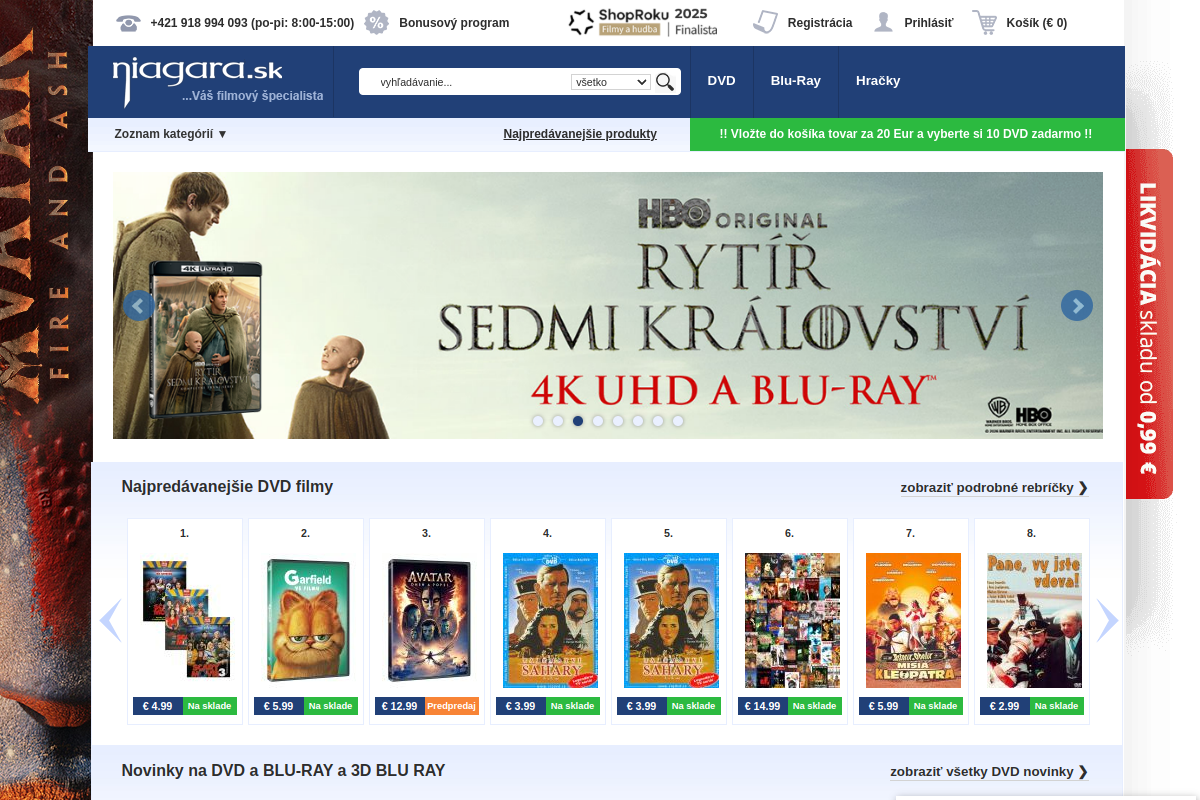Viewport: 1200px width, 800px height.
Task: Select fifth banner pagination dot
Action: (x=618, y=421)
